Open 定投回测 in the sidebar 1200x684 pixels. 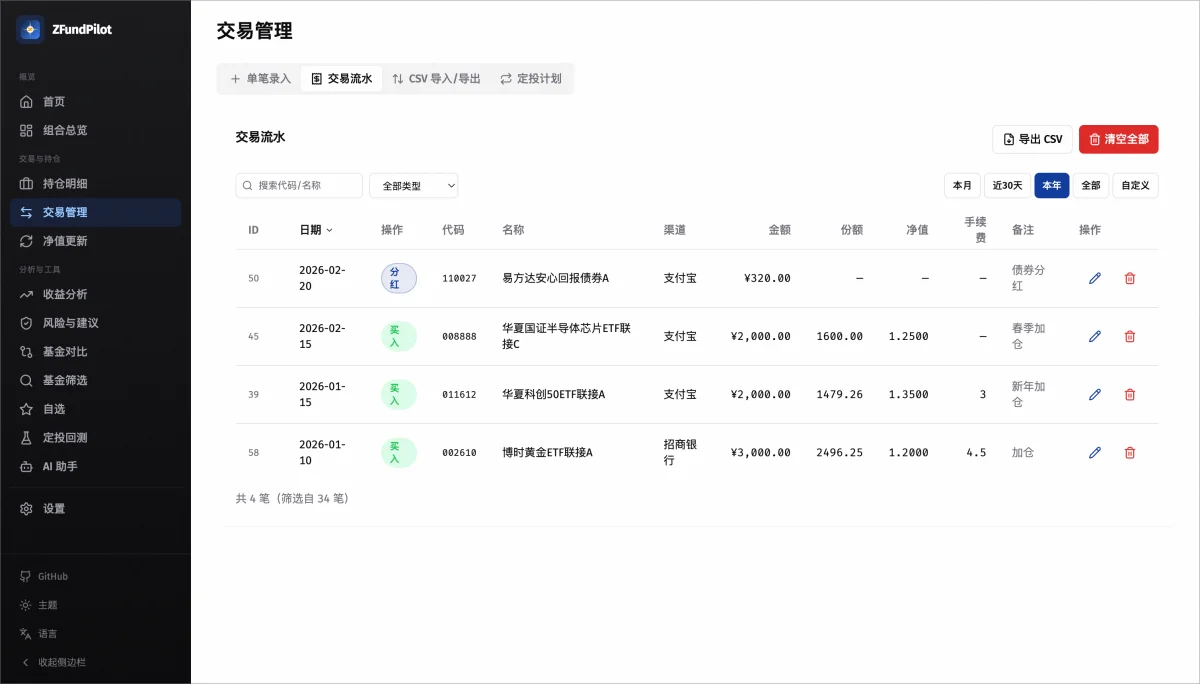click(x=95, y=437)
